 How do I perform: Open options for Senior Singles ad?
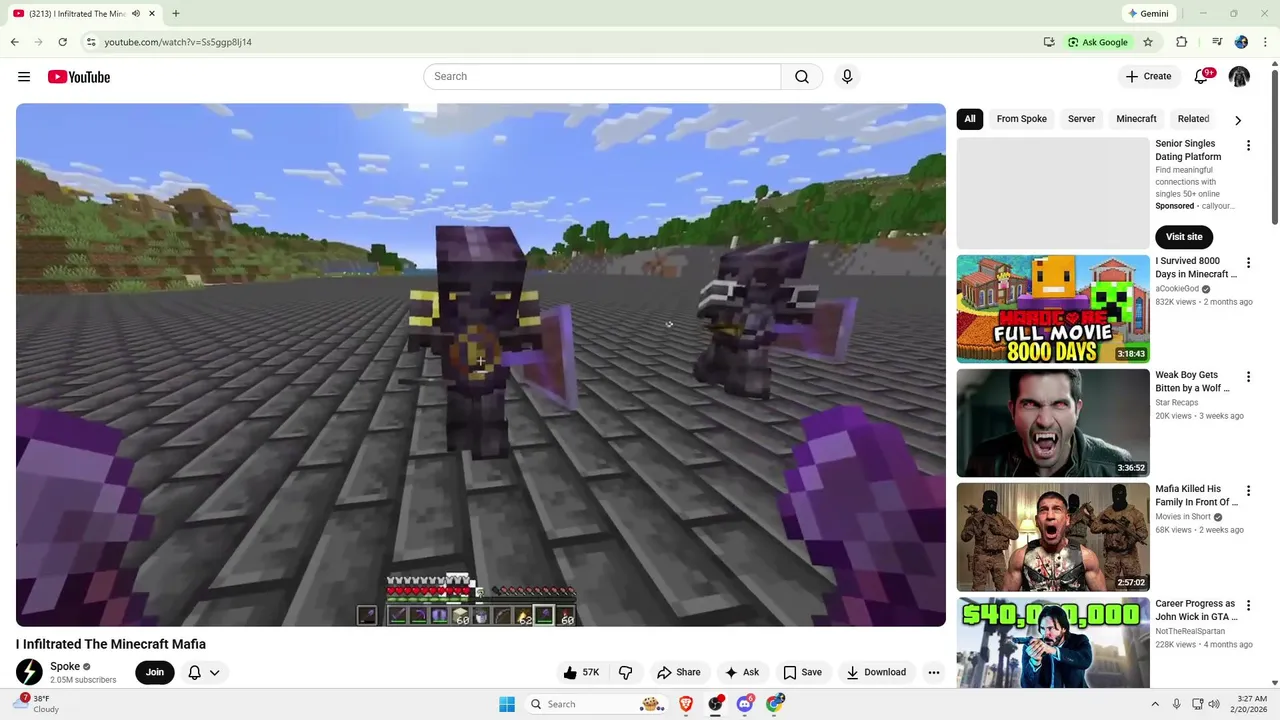[1248, 146]
